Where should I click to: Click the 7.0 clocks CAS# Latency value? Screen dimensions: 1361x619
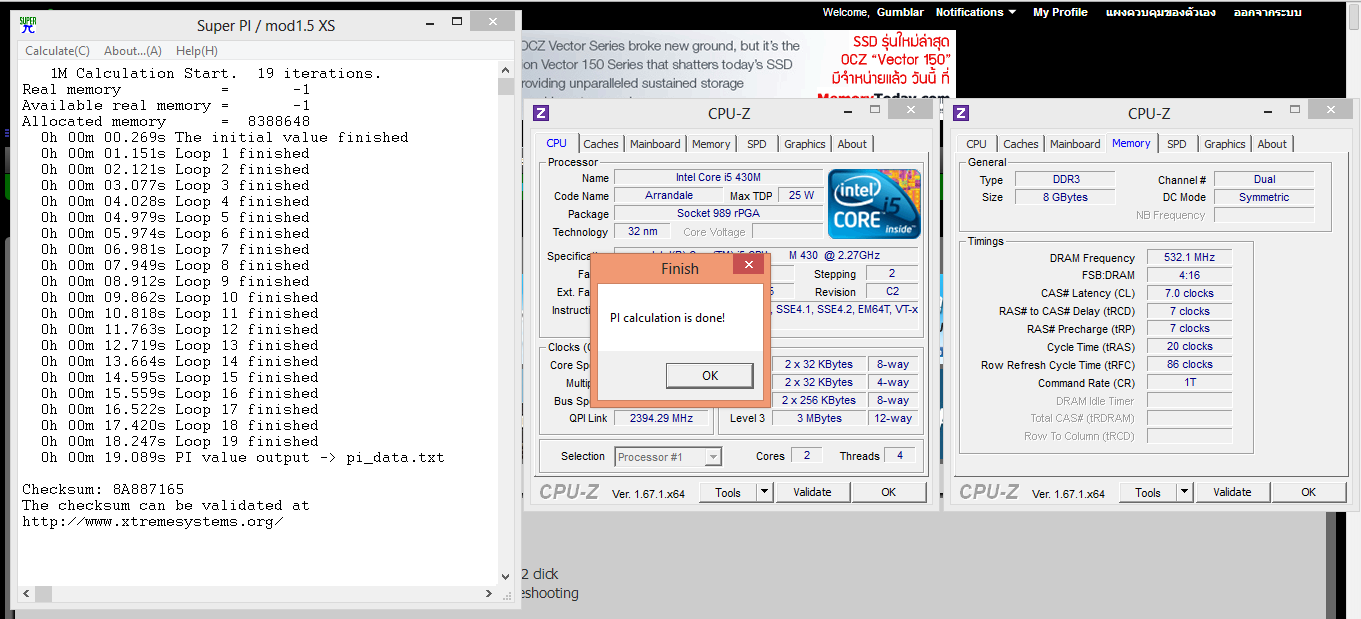point(1189,293)
